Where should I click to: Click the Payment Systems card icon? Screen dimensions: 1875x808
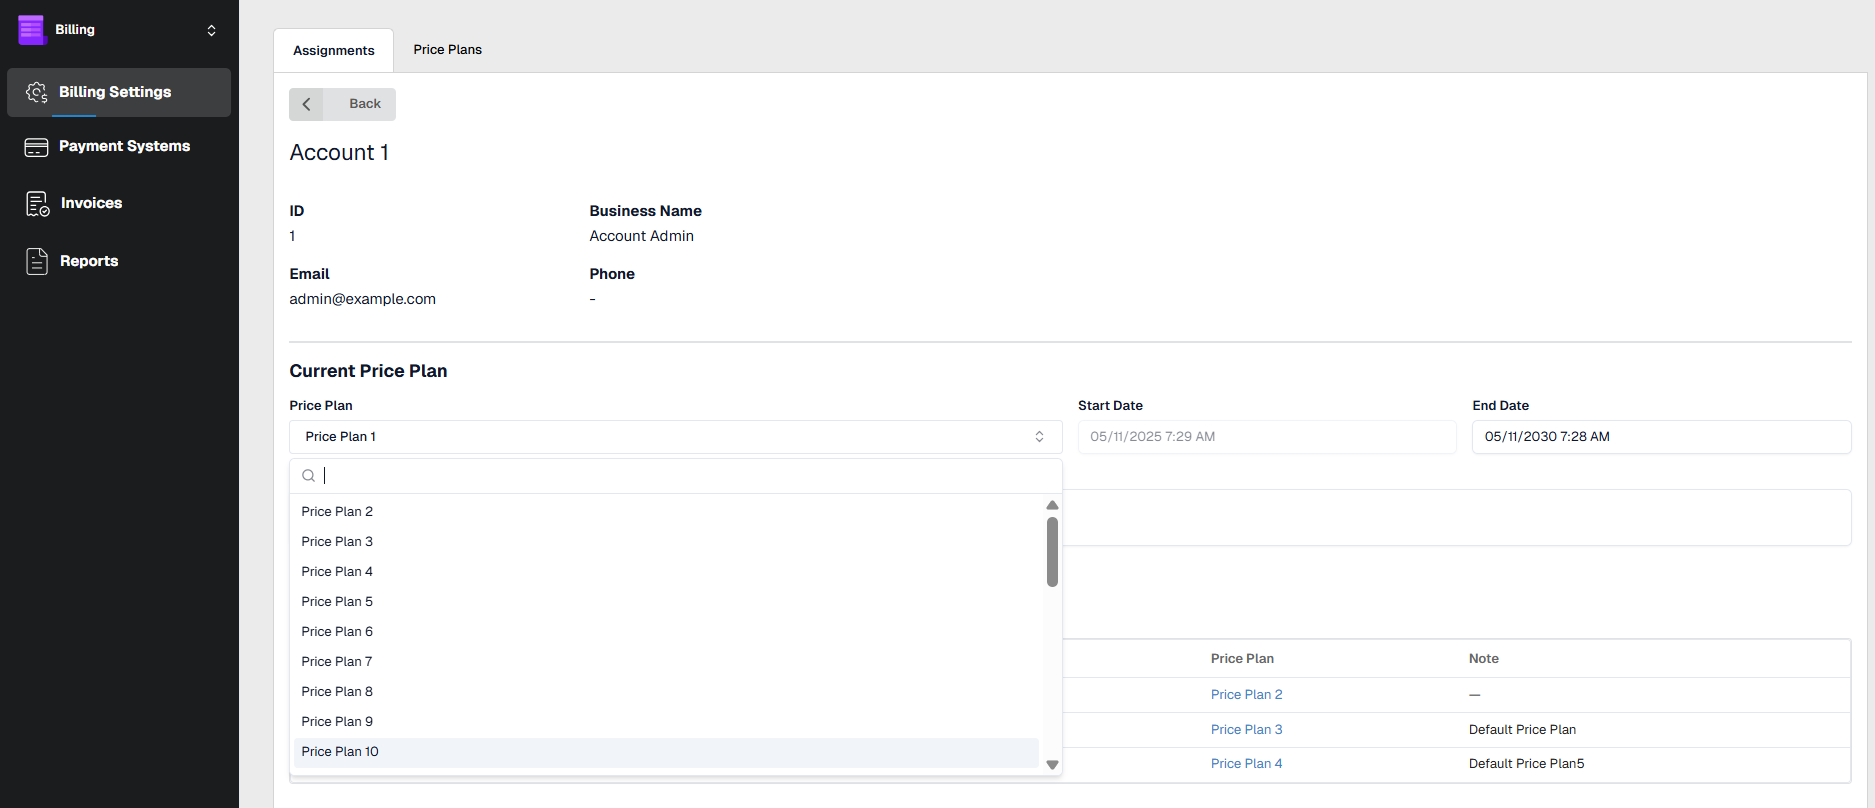click(37, 147)
